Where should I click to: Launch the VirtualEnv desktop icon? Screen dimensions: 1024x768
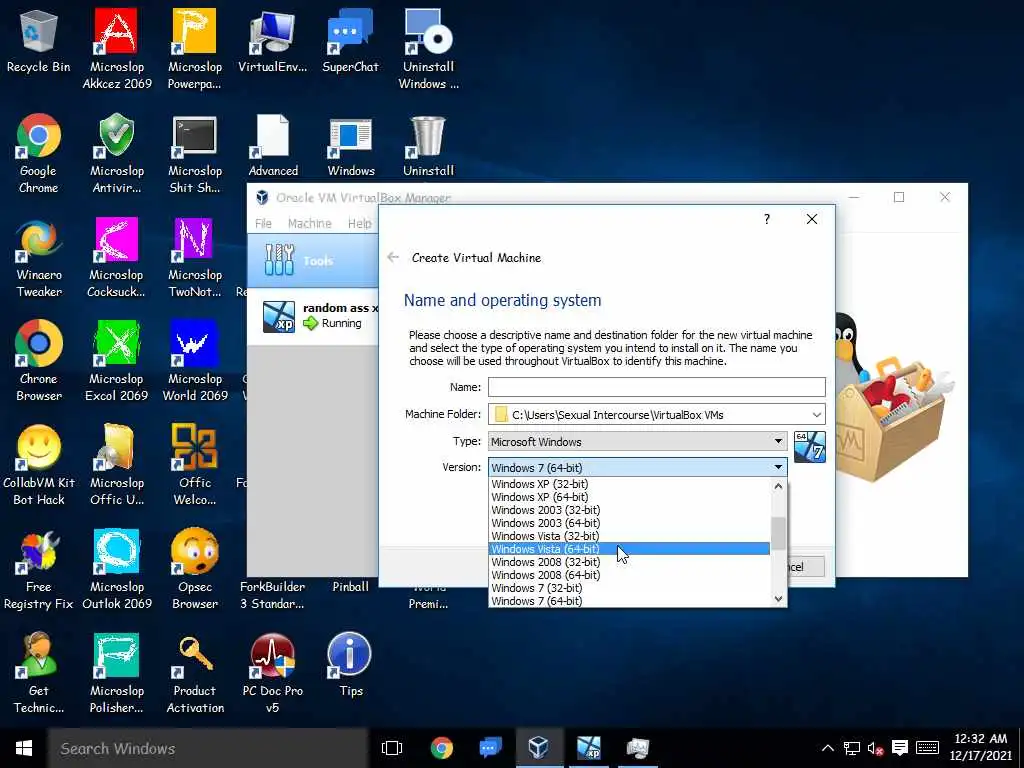(x=272, y=40)
